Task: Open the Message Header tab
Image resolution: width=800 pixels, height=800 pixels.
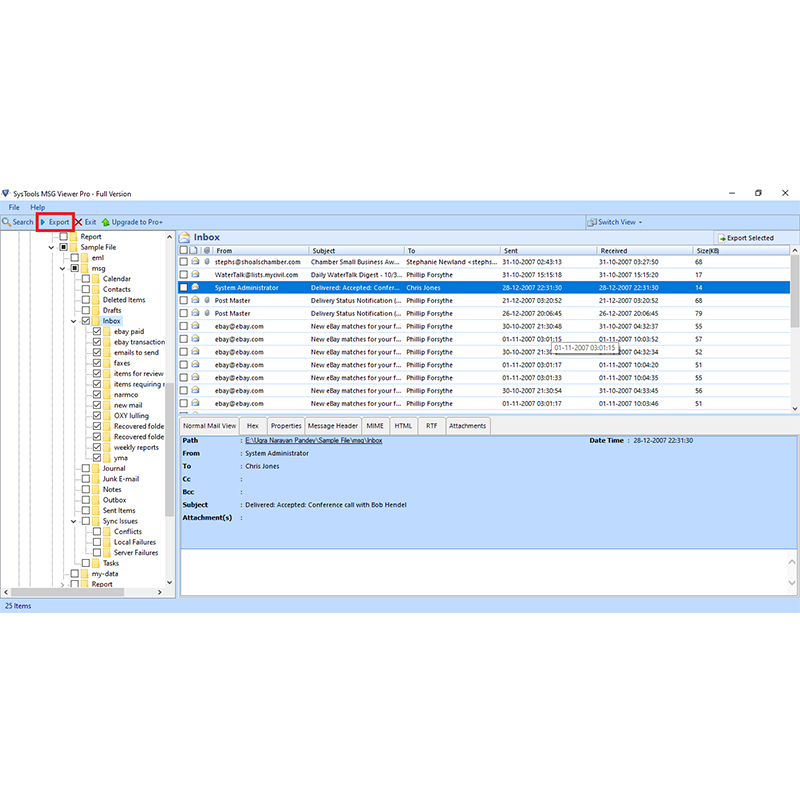Action: pyautogui.click(x=333, y=426)
